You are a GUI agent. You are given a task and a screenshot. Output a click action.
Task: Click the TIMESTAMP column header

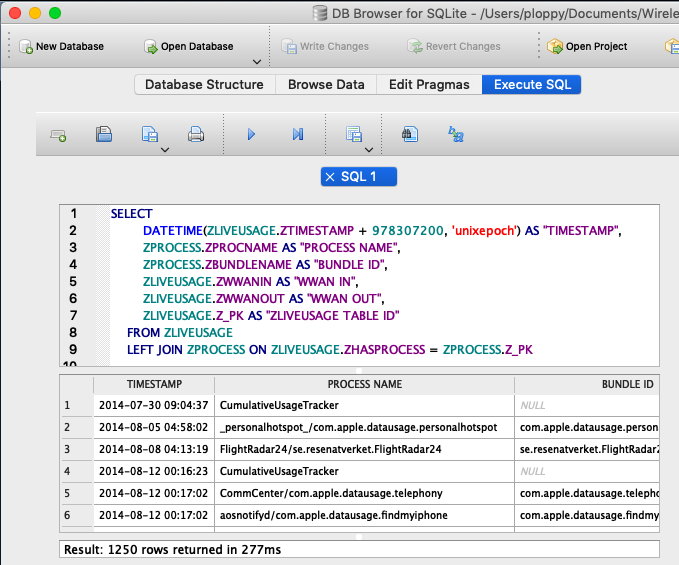[x=154, y=384]
